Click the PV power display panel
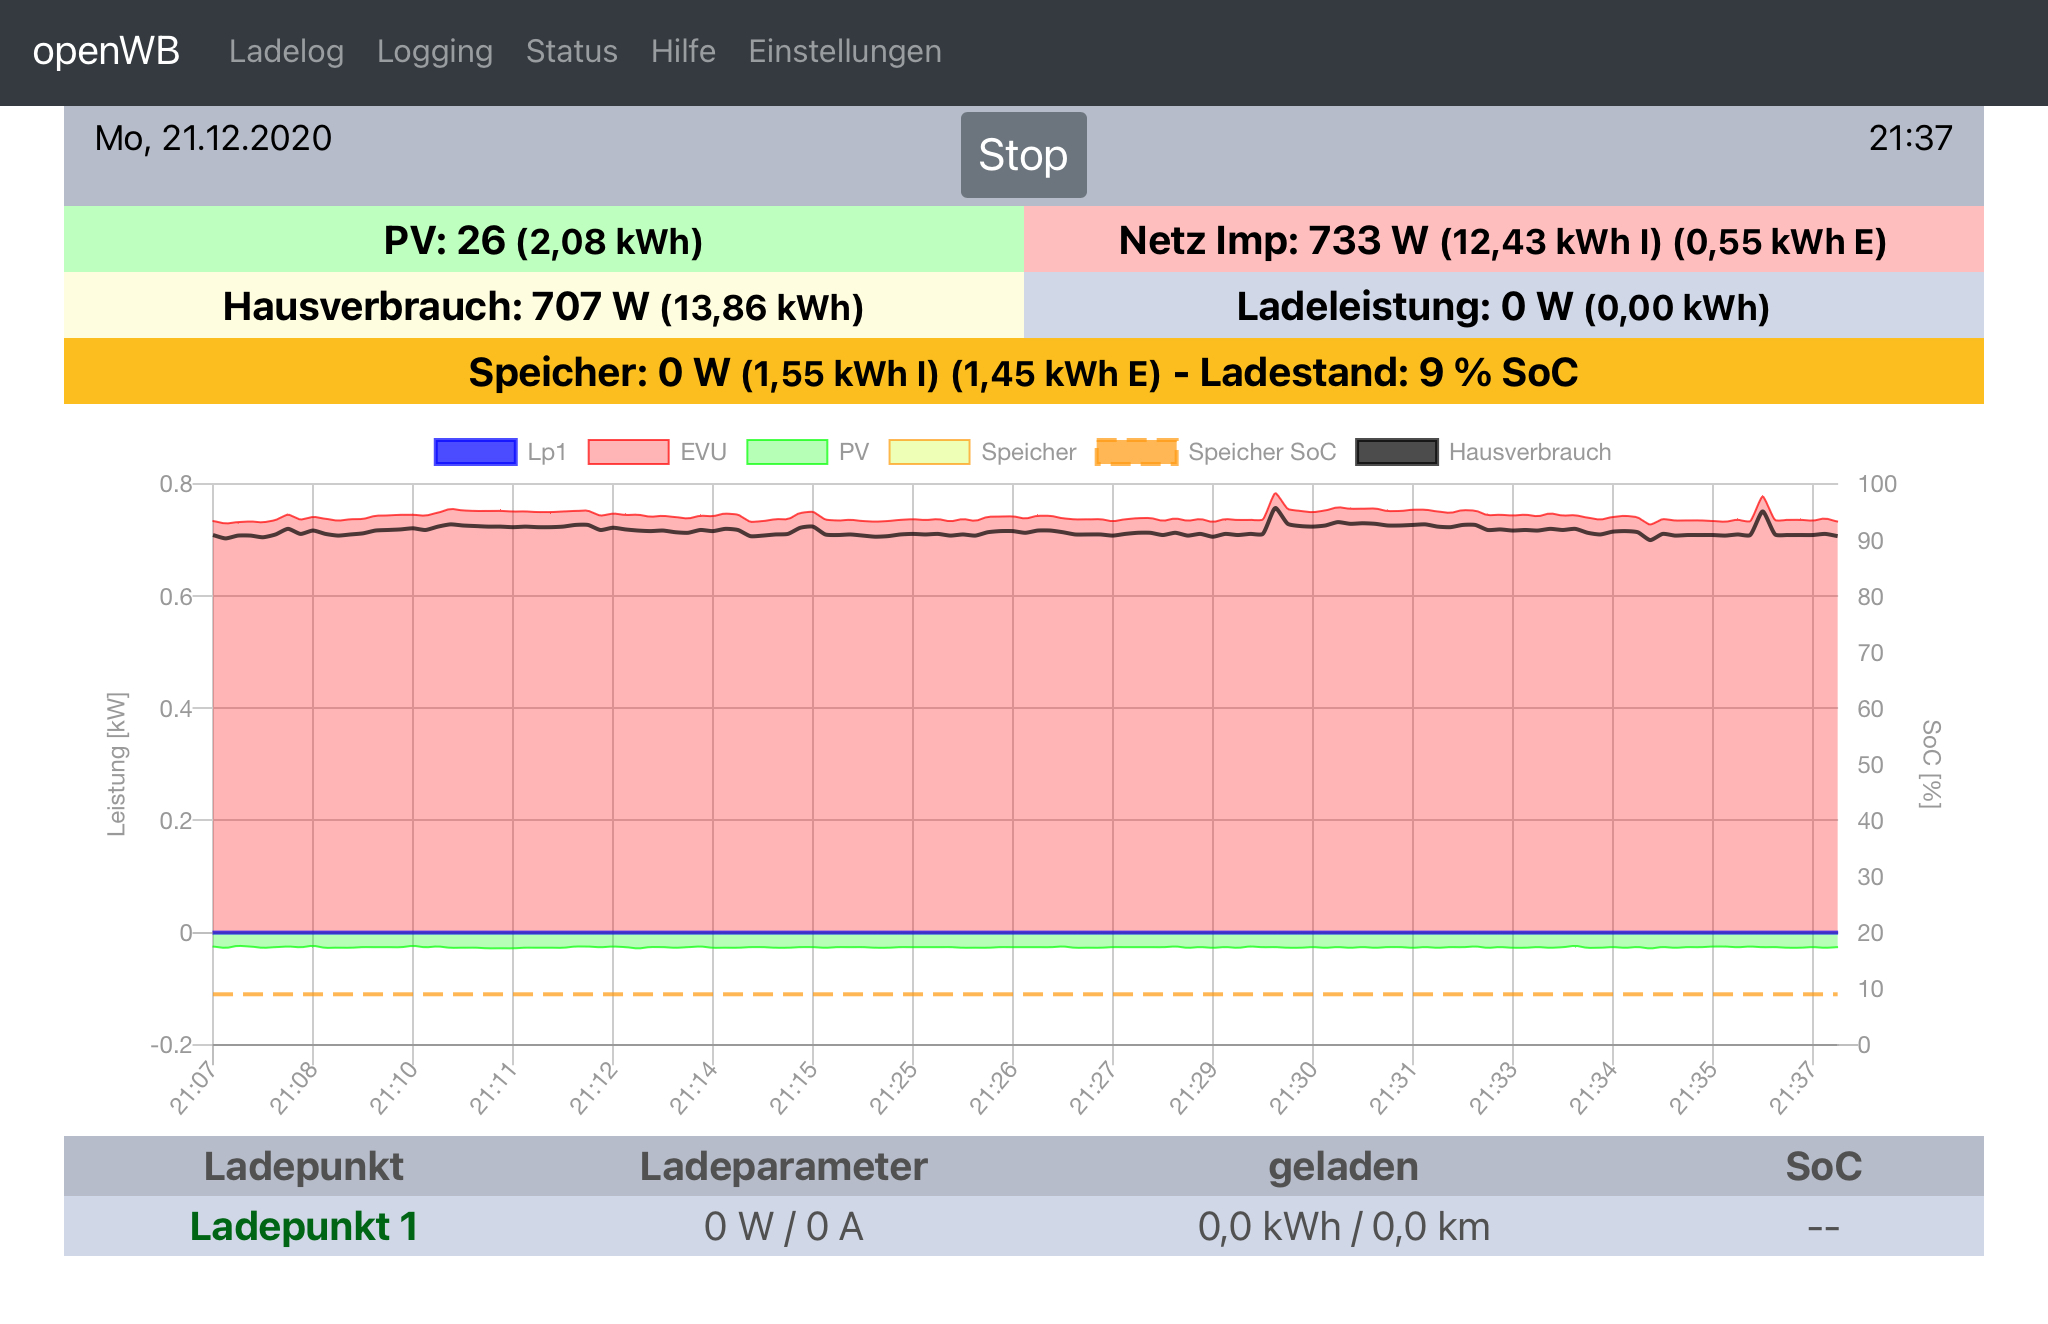Image resolution: width=2048 pixels, height=1324 pixels. tap(543, 240)
